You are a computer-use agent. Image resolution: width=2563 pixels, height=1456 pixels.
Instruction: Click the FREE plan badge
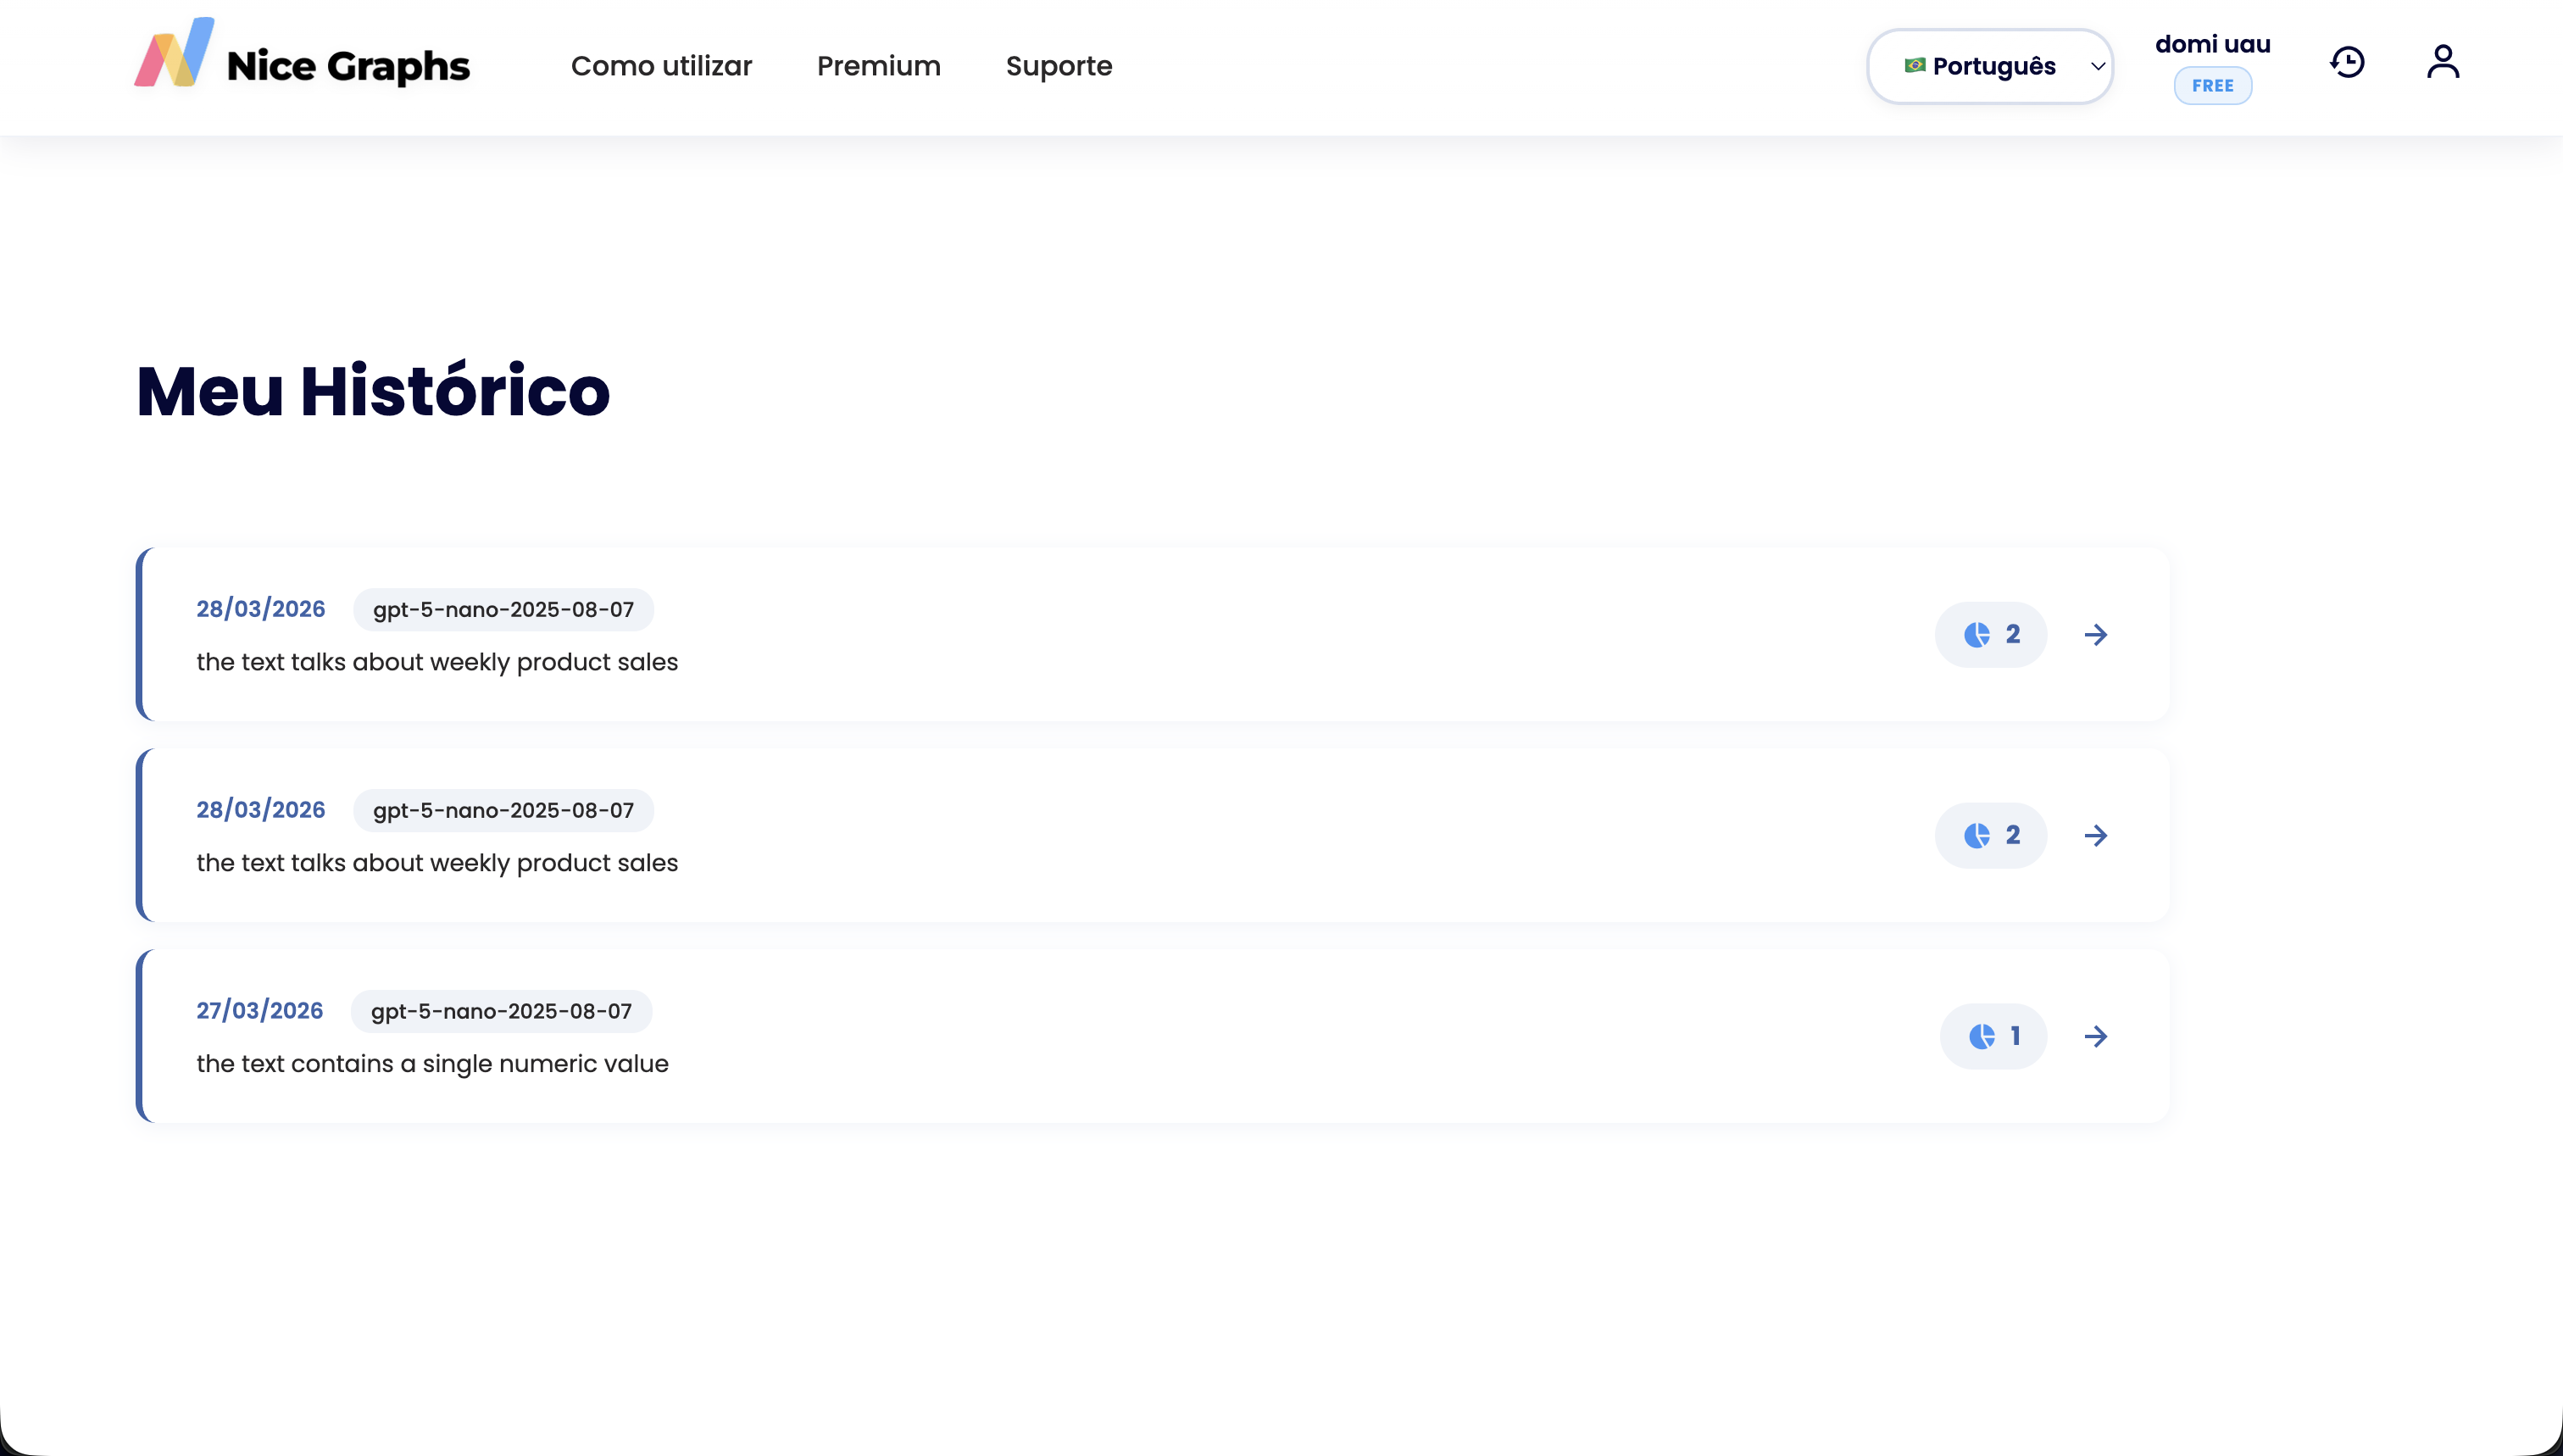(2212, 86)
